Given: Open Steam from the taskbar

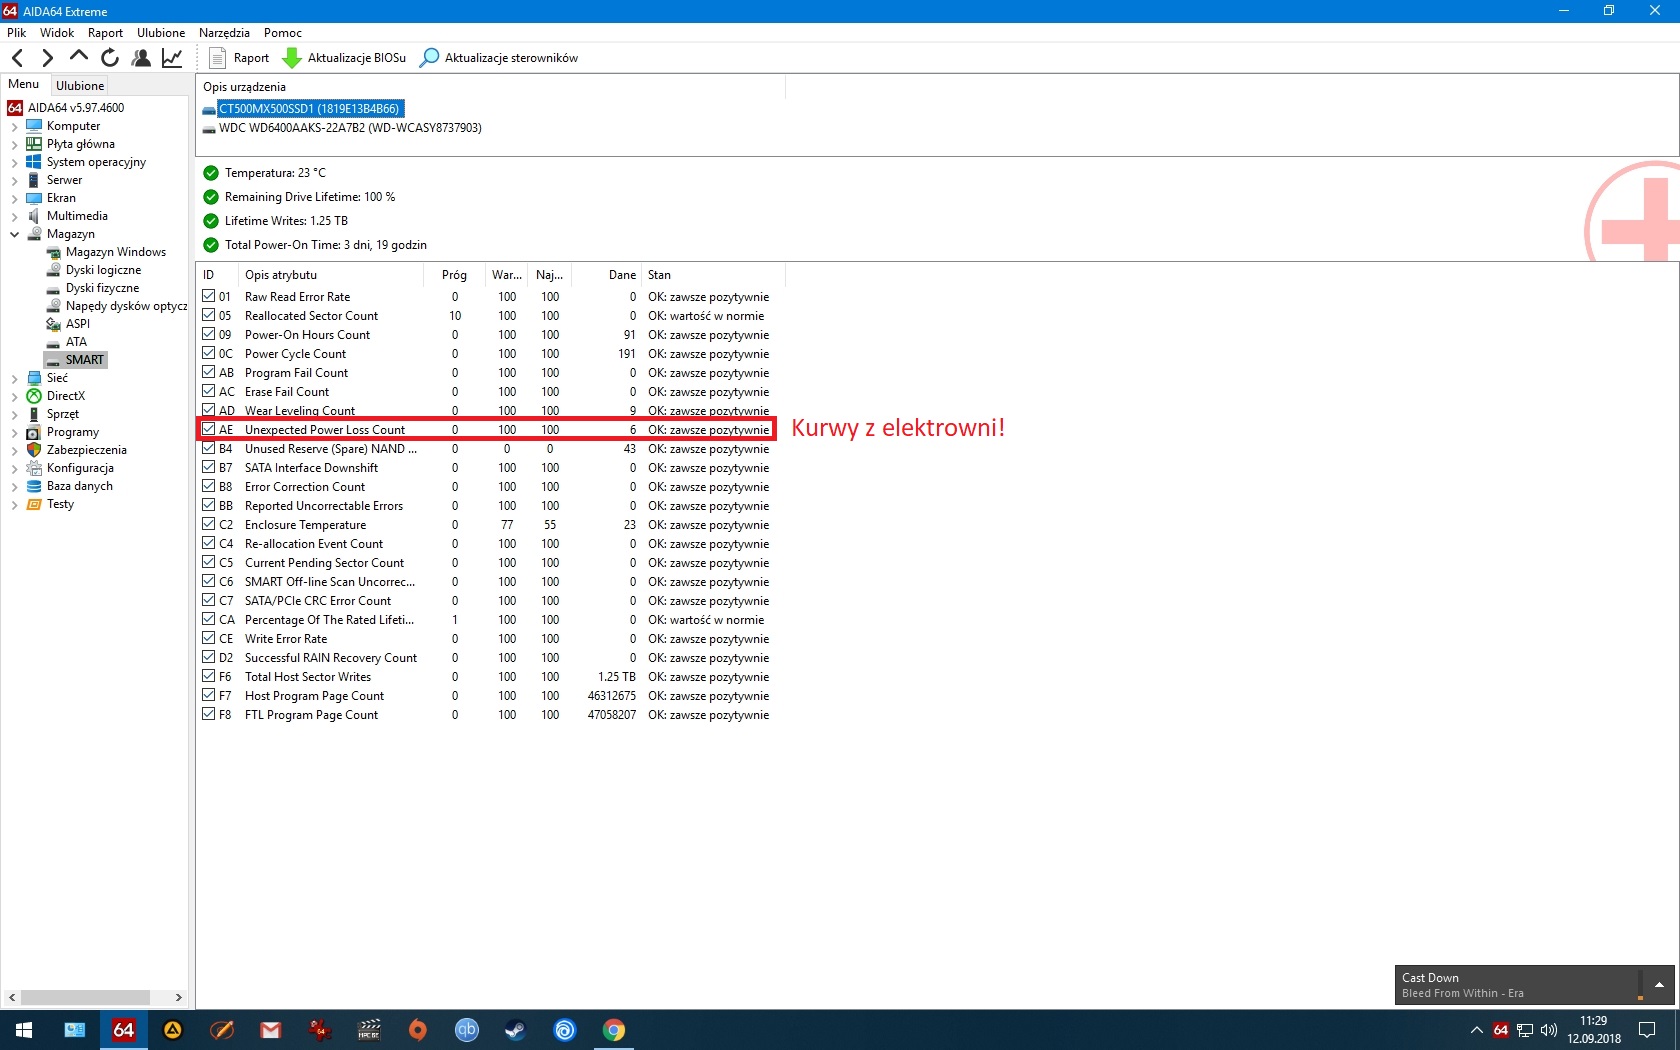Looking at the screenshot, I should click(x=516, y=1030).
